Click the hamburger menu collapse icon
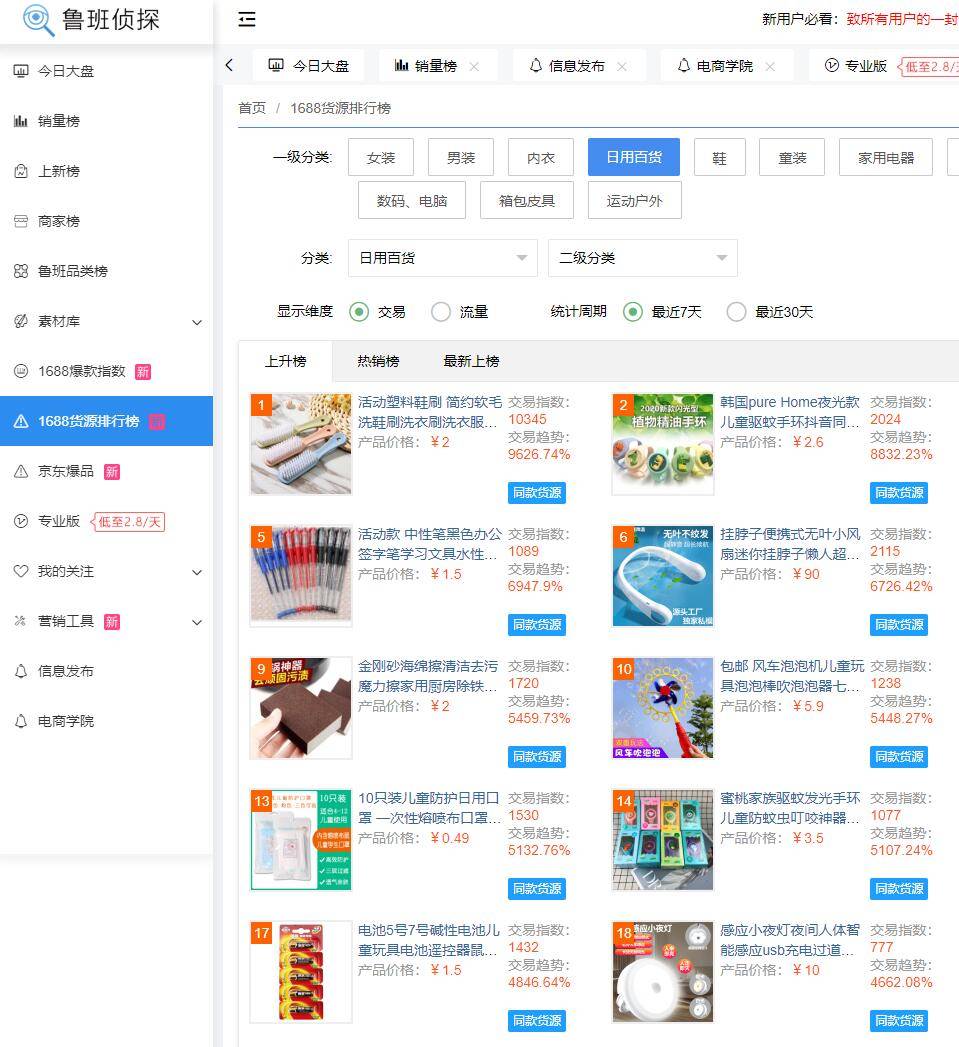The height and width of the screenshot is (1047, 959). (247, 19)
